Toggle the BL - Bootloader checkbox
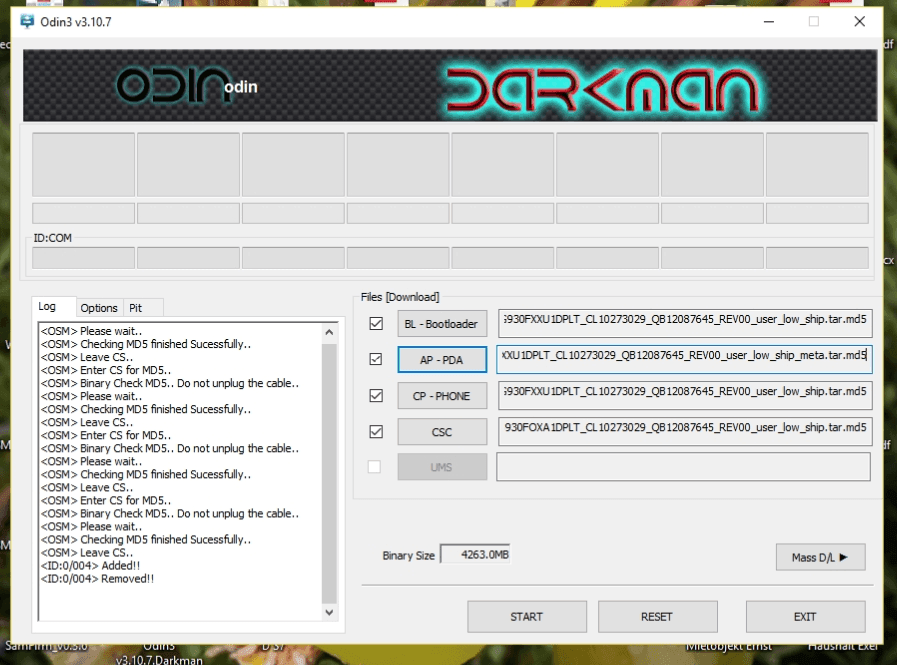897x665 pixels. 376,323
